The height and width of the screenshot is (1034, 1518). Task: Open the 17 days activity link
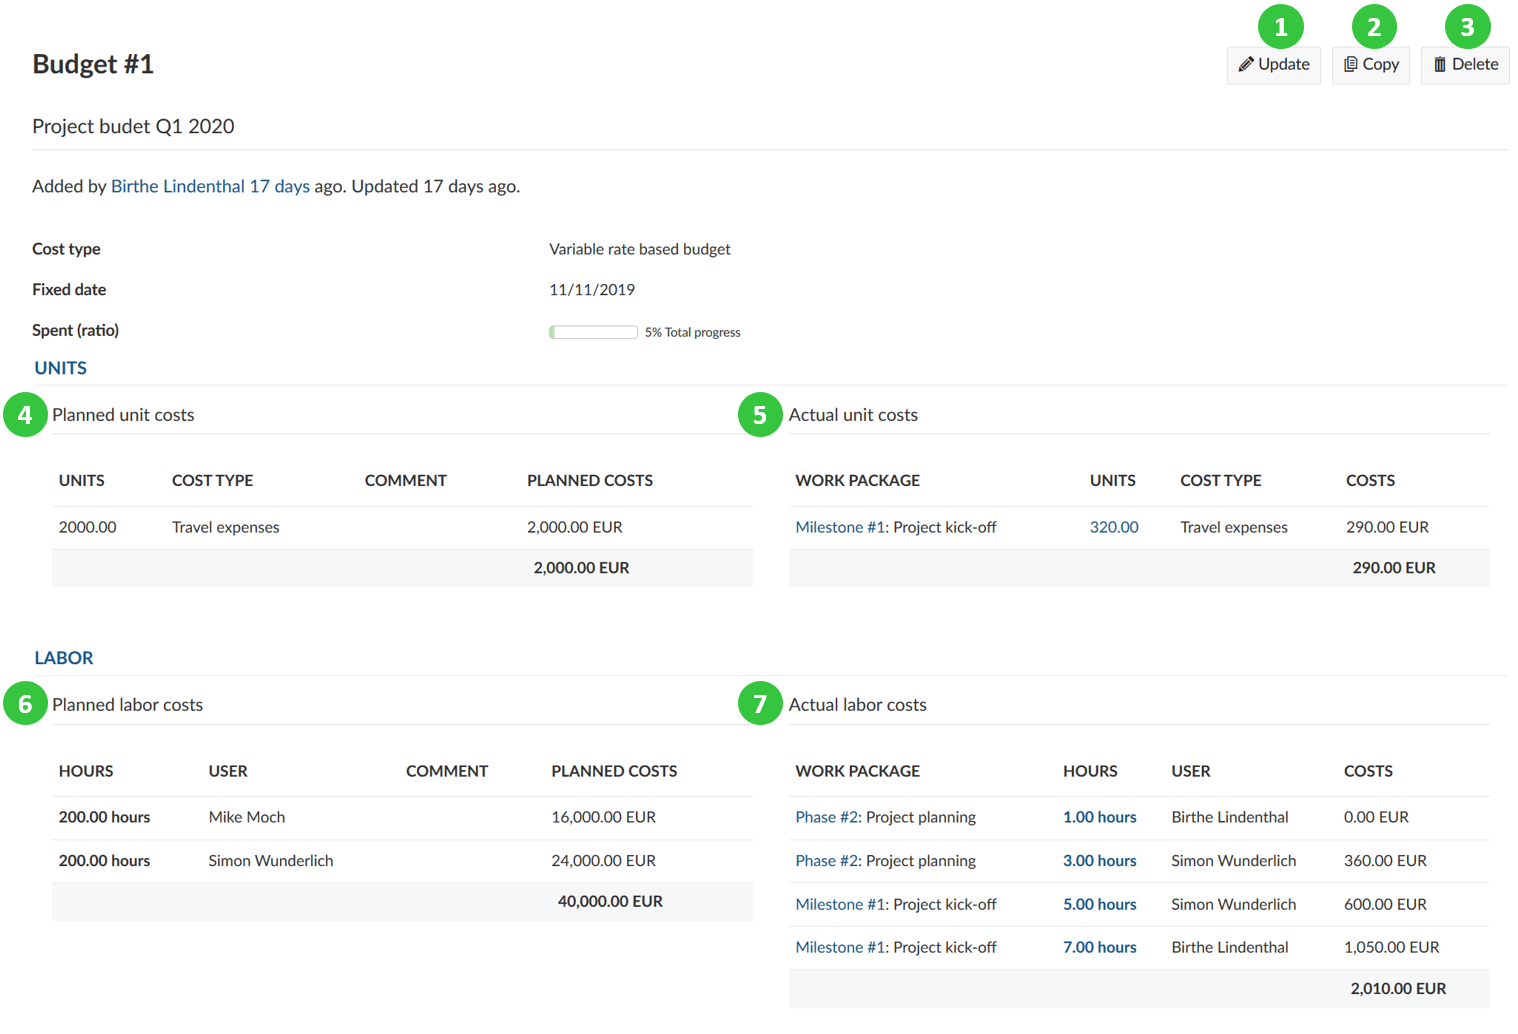click(x=279, y=186)
